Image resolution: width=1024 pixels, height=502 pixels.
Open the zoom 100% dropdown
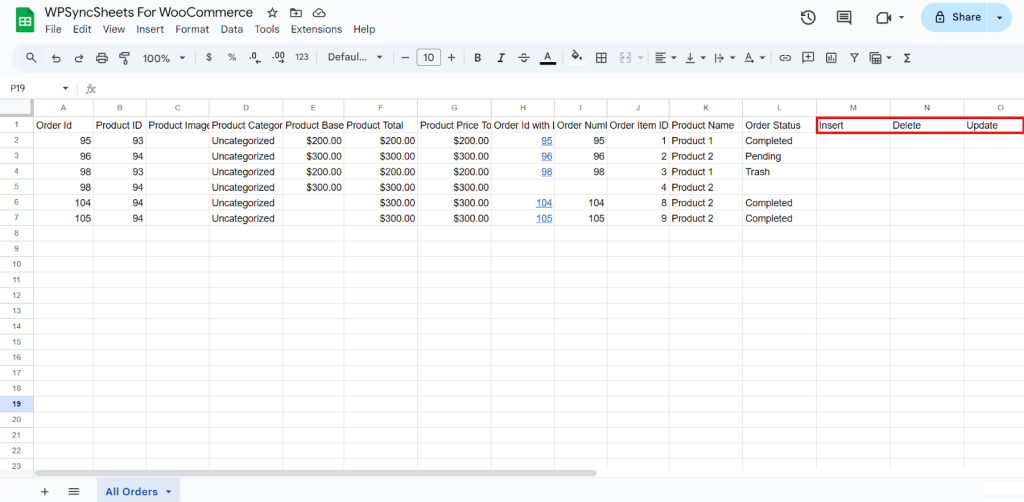[x=164, y=58]
